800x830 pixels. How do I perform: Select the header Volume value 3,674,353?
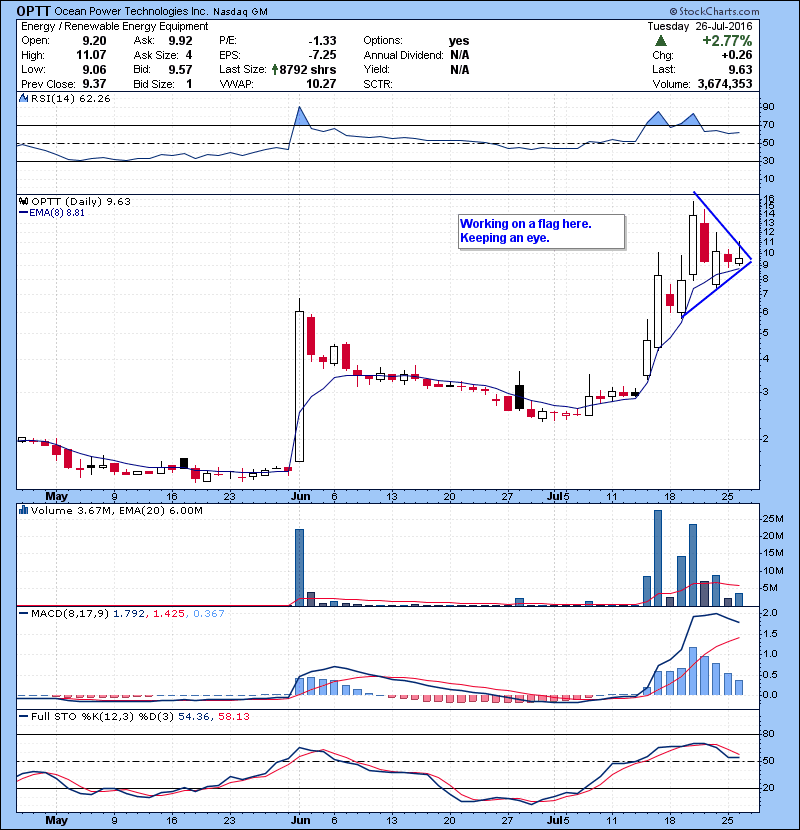tap(725, 84)
